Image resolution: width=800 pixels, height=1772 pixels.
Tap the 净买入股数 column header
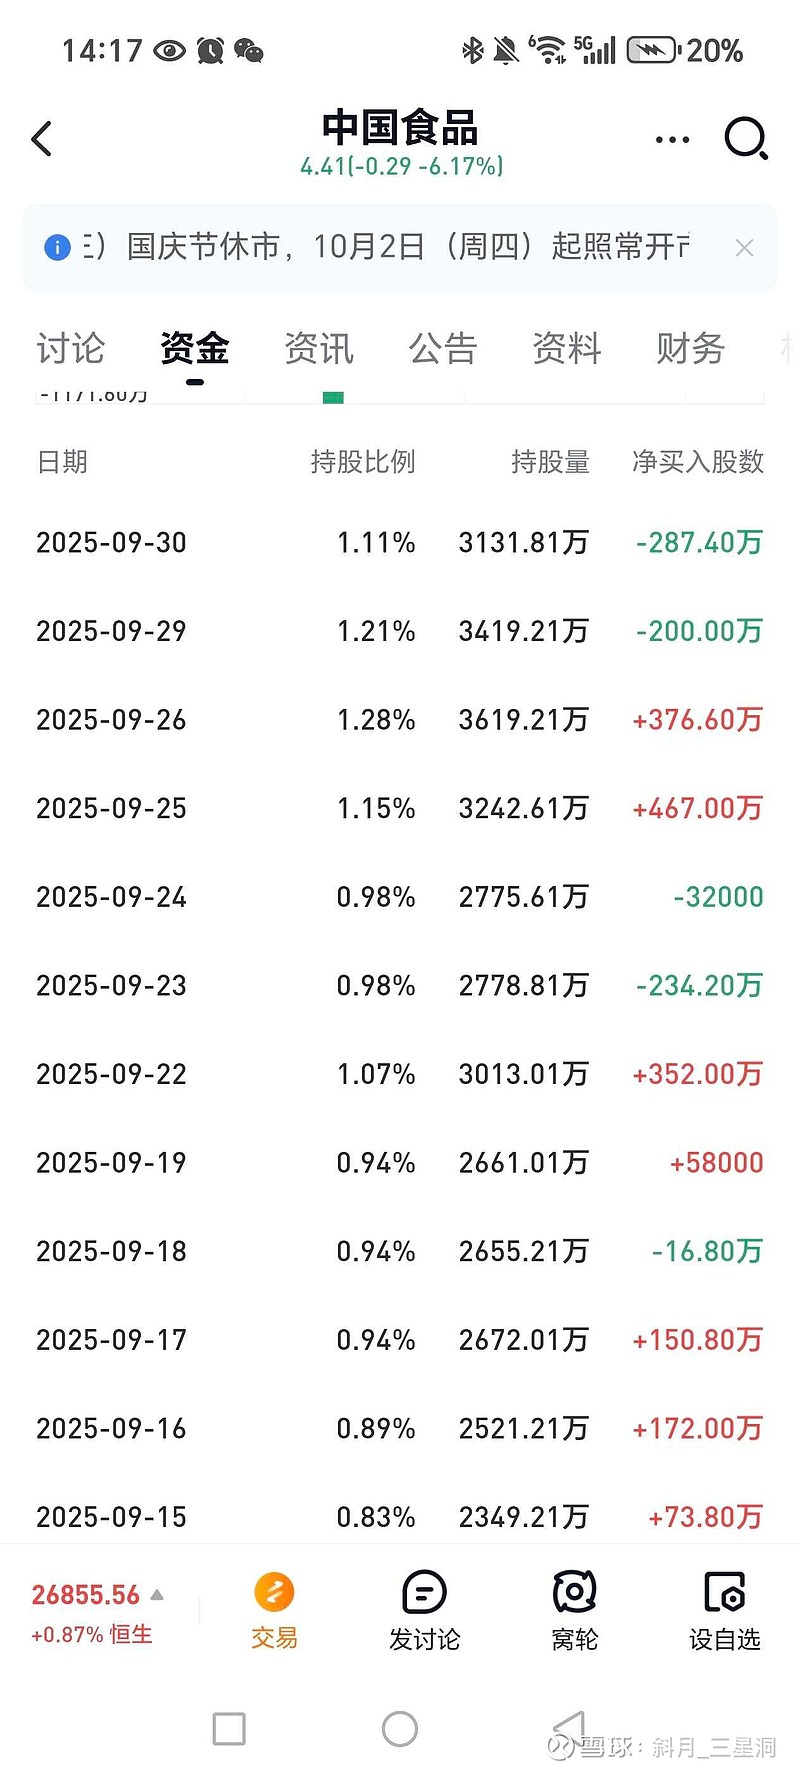(x=698, y=461)
